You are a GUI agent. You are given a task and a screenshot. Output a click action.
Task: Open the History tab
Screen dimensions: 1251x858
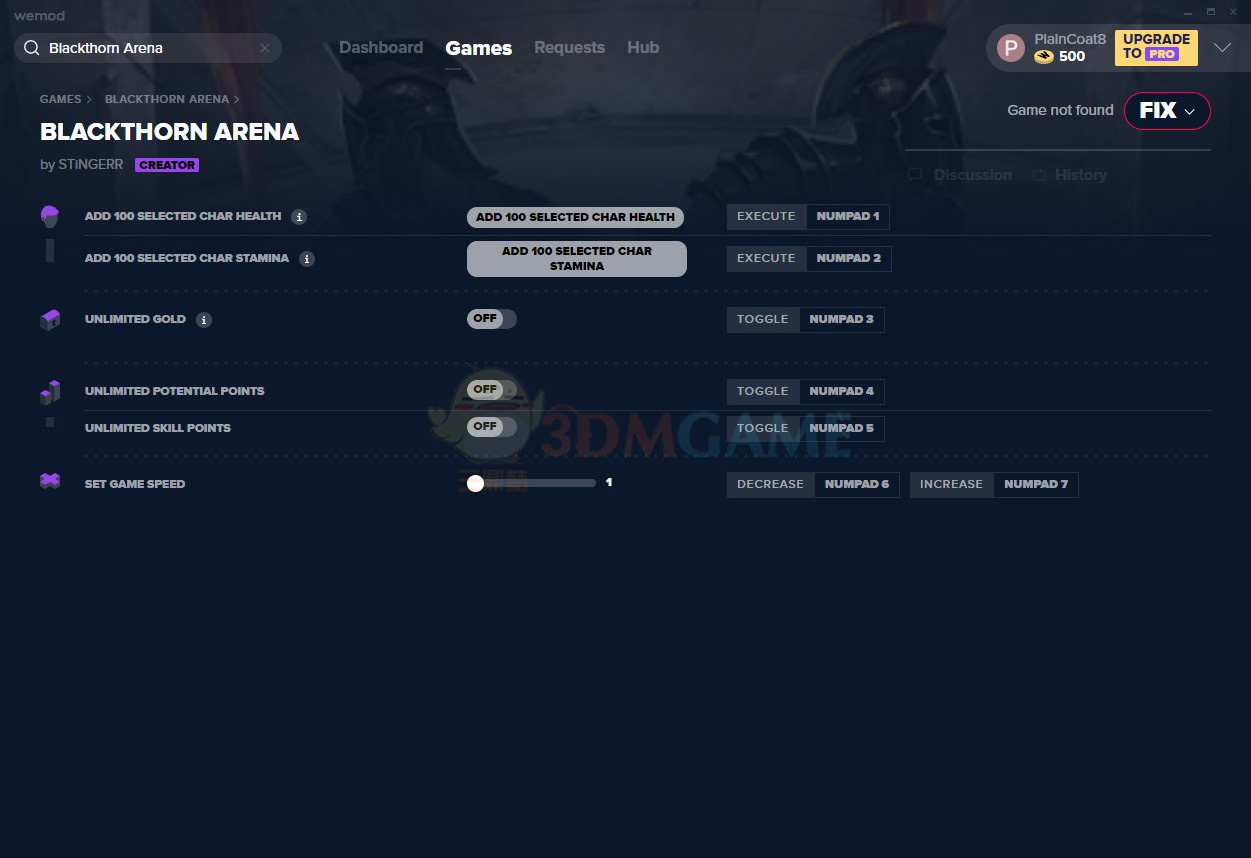coord(1070,175)
